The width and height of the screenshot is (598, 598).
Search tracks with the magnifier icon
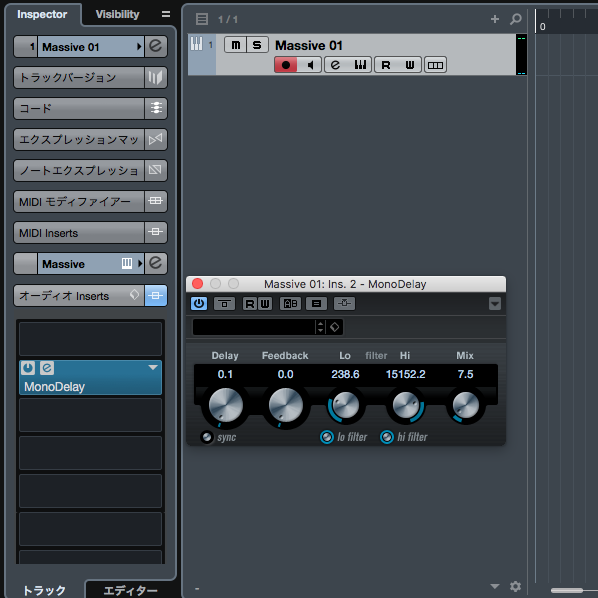pyautogui.click(x=516, y=19)
